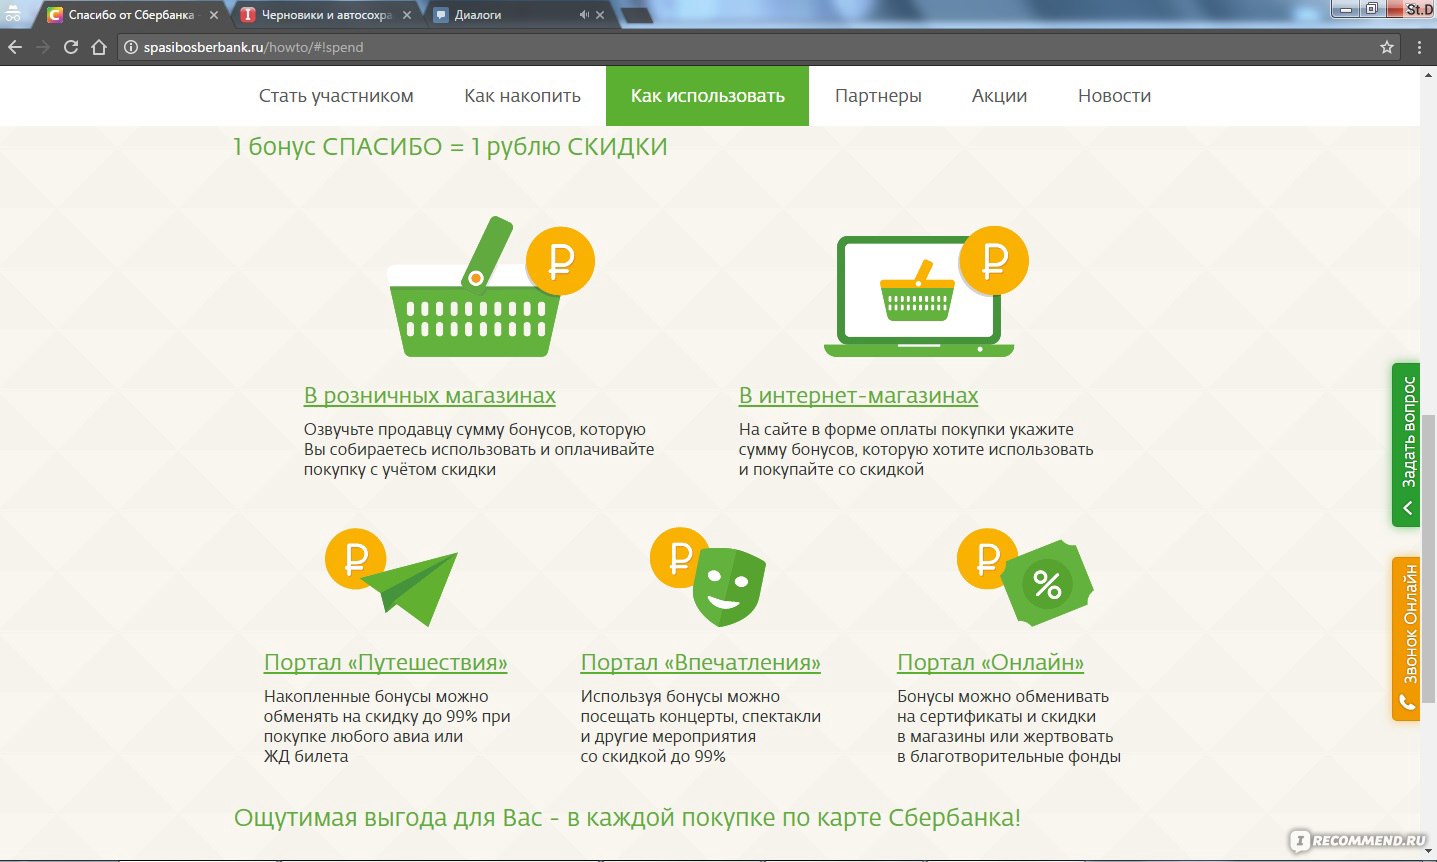Expand the Задать вопрос side widget
Image resolution: width=1437 pixels, height=862 pixels.
click(1406, 445)
